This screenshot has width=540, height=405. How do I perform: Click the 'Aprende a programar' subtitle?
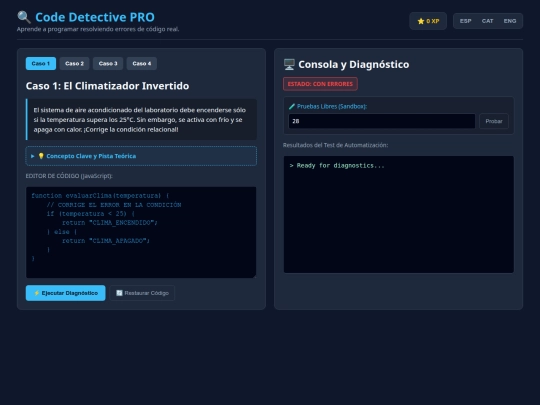[x=98, y=29]
